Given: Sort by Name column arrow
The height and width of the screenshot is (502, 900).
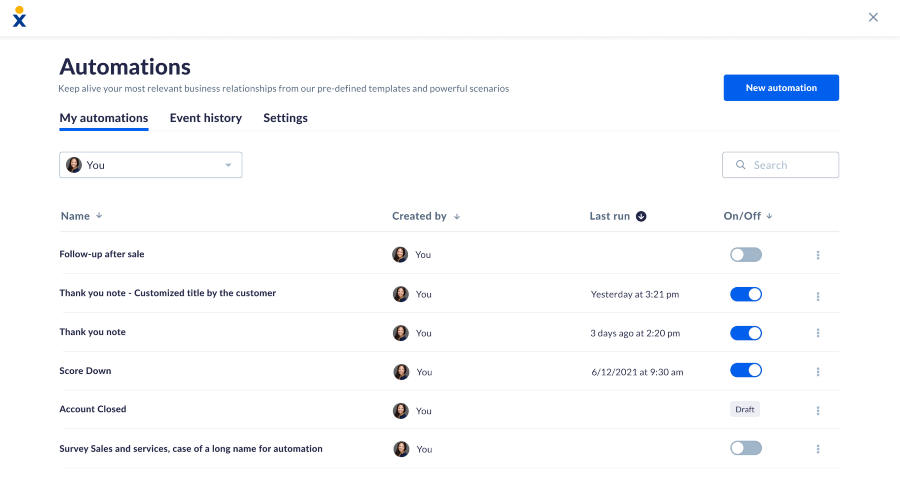Looking at the screenshot, I should pos(99,216).
